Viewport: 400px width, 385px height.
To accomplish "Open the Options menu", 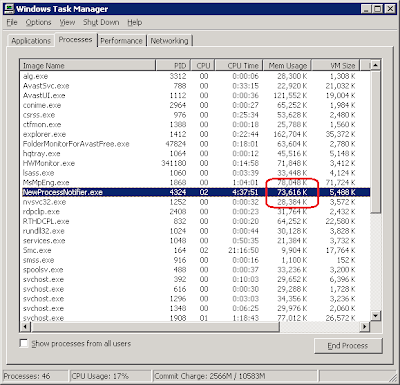I will [x=38, y=22].
